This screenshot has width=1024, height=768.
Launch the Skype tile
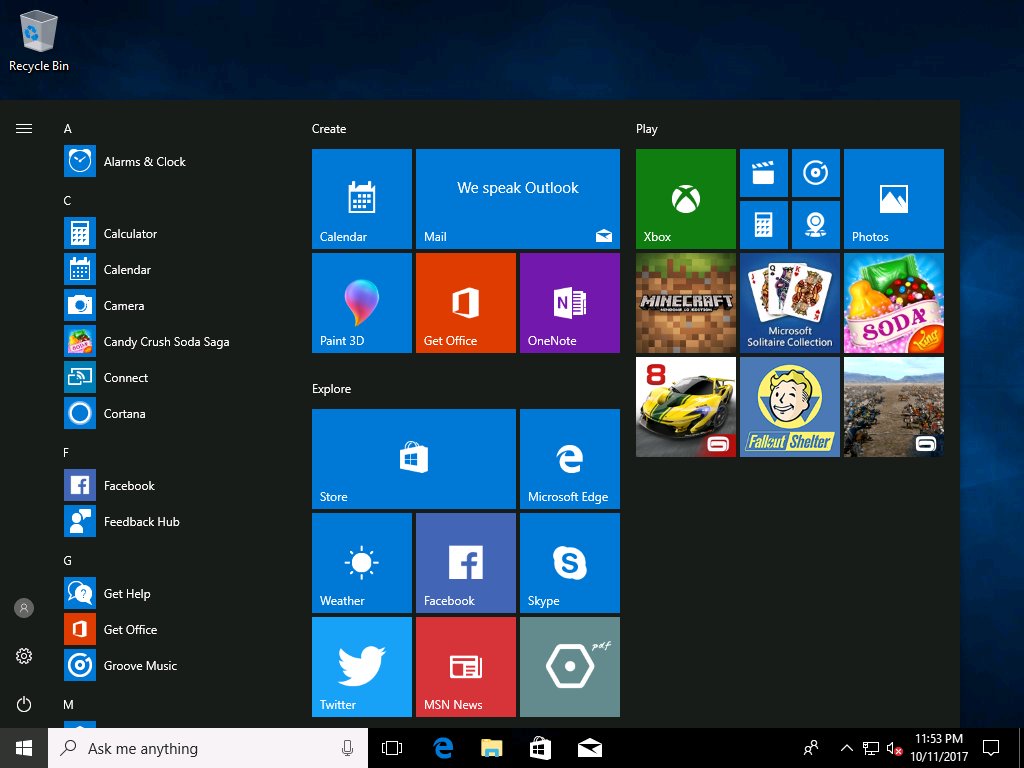point(569,562)
